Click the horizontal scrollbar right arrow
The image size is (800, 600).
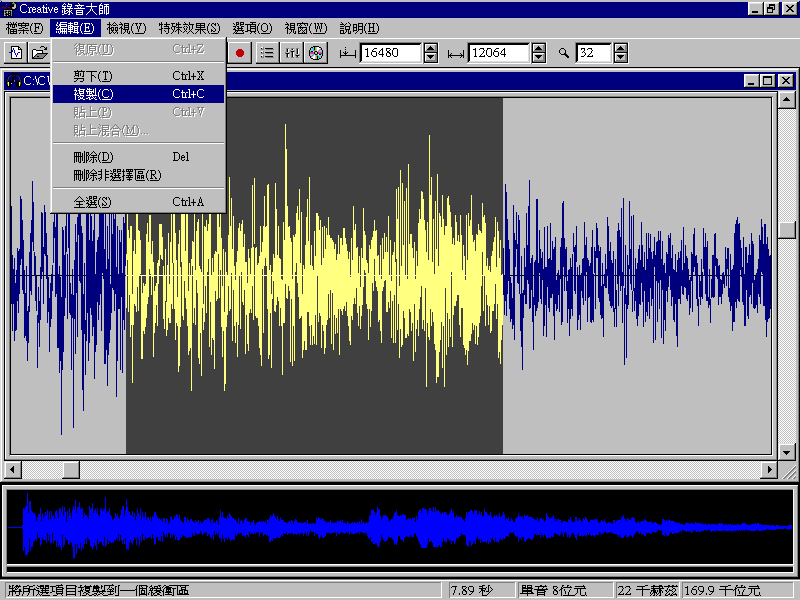(x=769, y=469)
